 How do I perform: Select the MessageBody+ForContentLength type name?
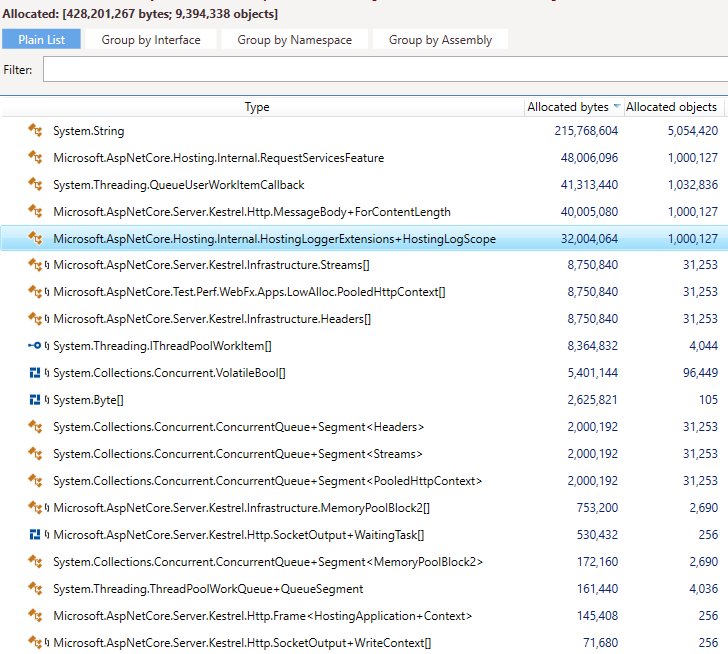[252, 212]
